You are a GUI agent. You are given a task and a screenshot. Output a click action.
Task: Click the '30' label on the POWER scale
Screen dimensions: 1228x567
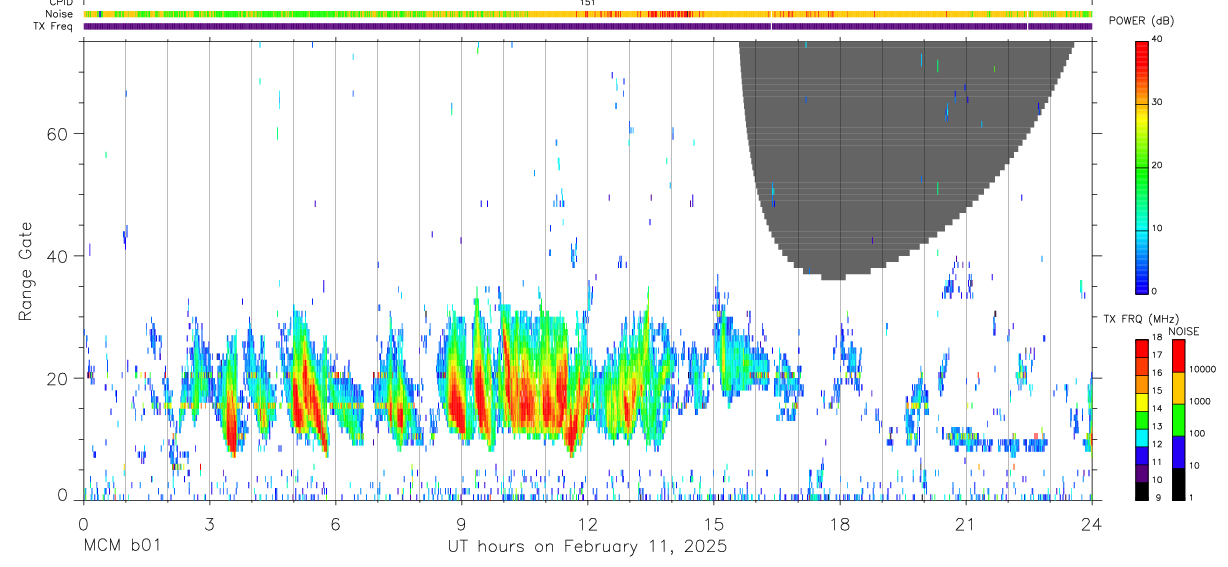pyautogui.click(x=1158, y=102)
